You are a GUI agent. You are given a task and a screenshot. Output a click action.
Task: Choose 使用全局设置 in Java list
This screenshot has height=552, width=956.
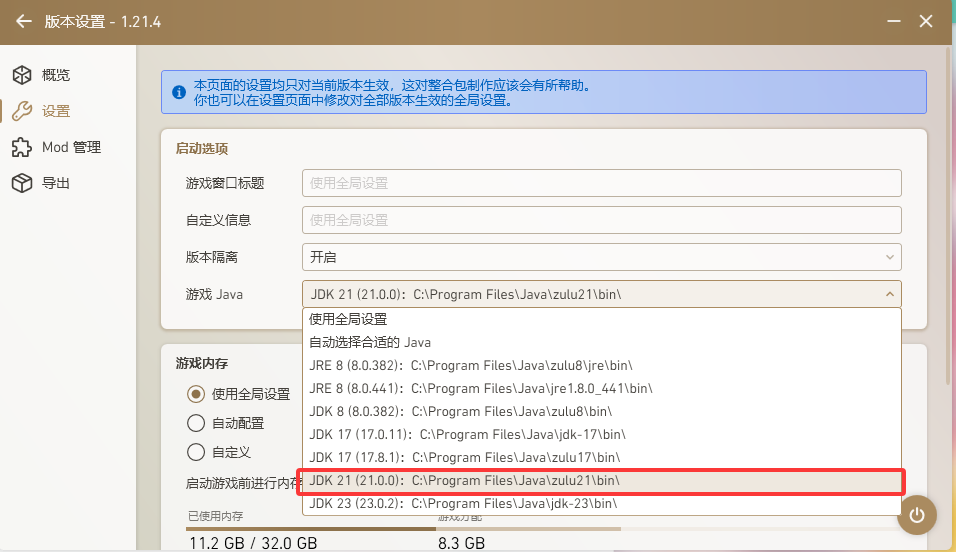[x=602, y=319]
